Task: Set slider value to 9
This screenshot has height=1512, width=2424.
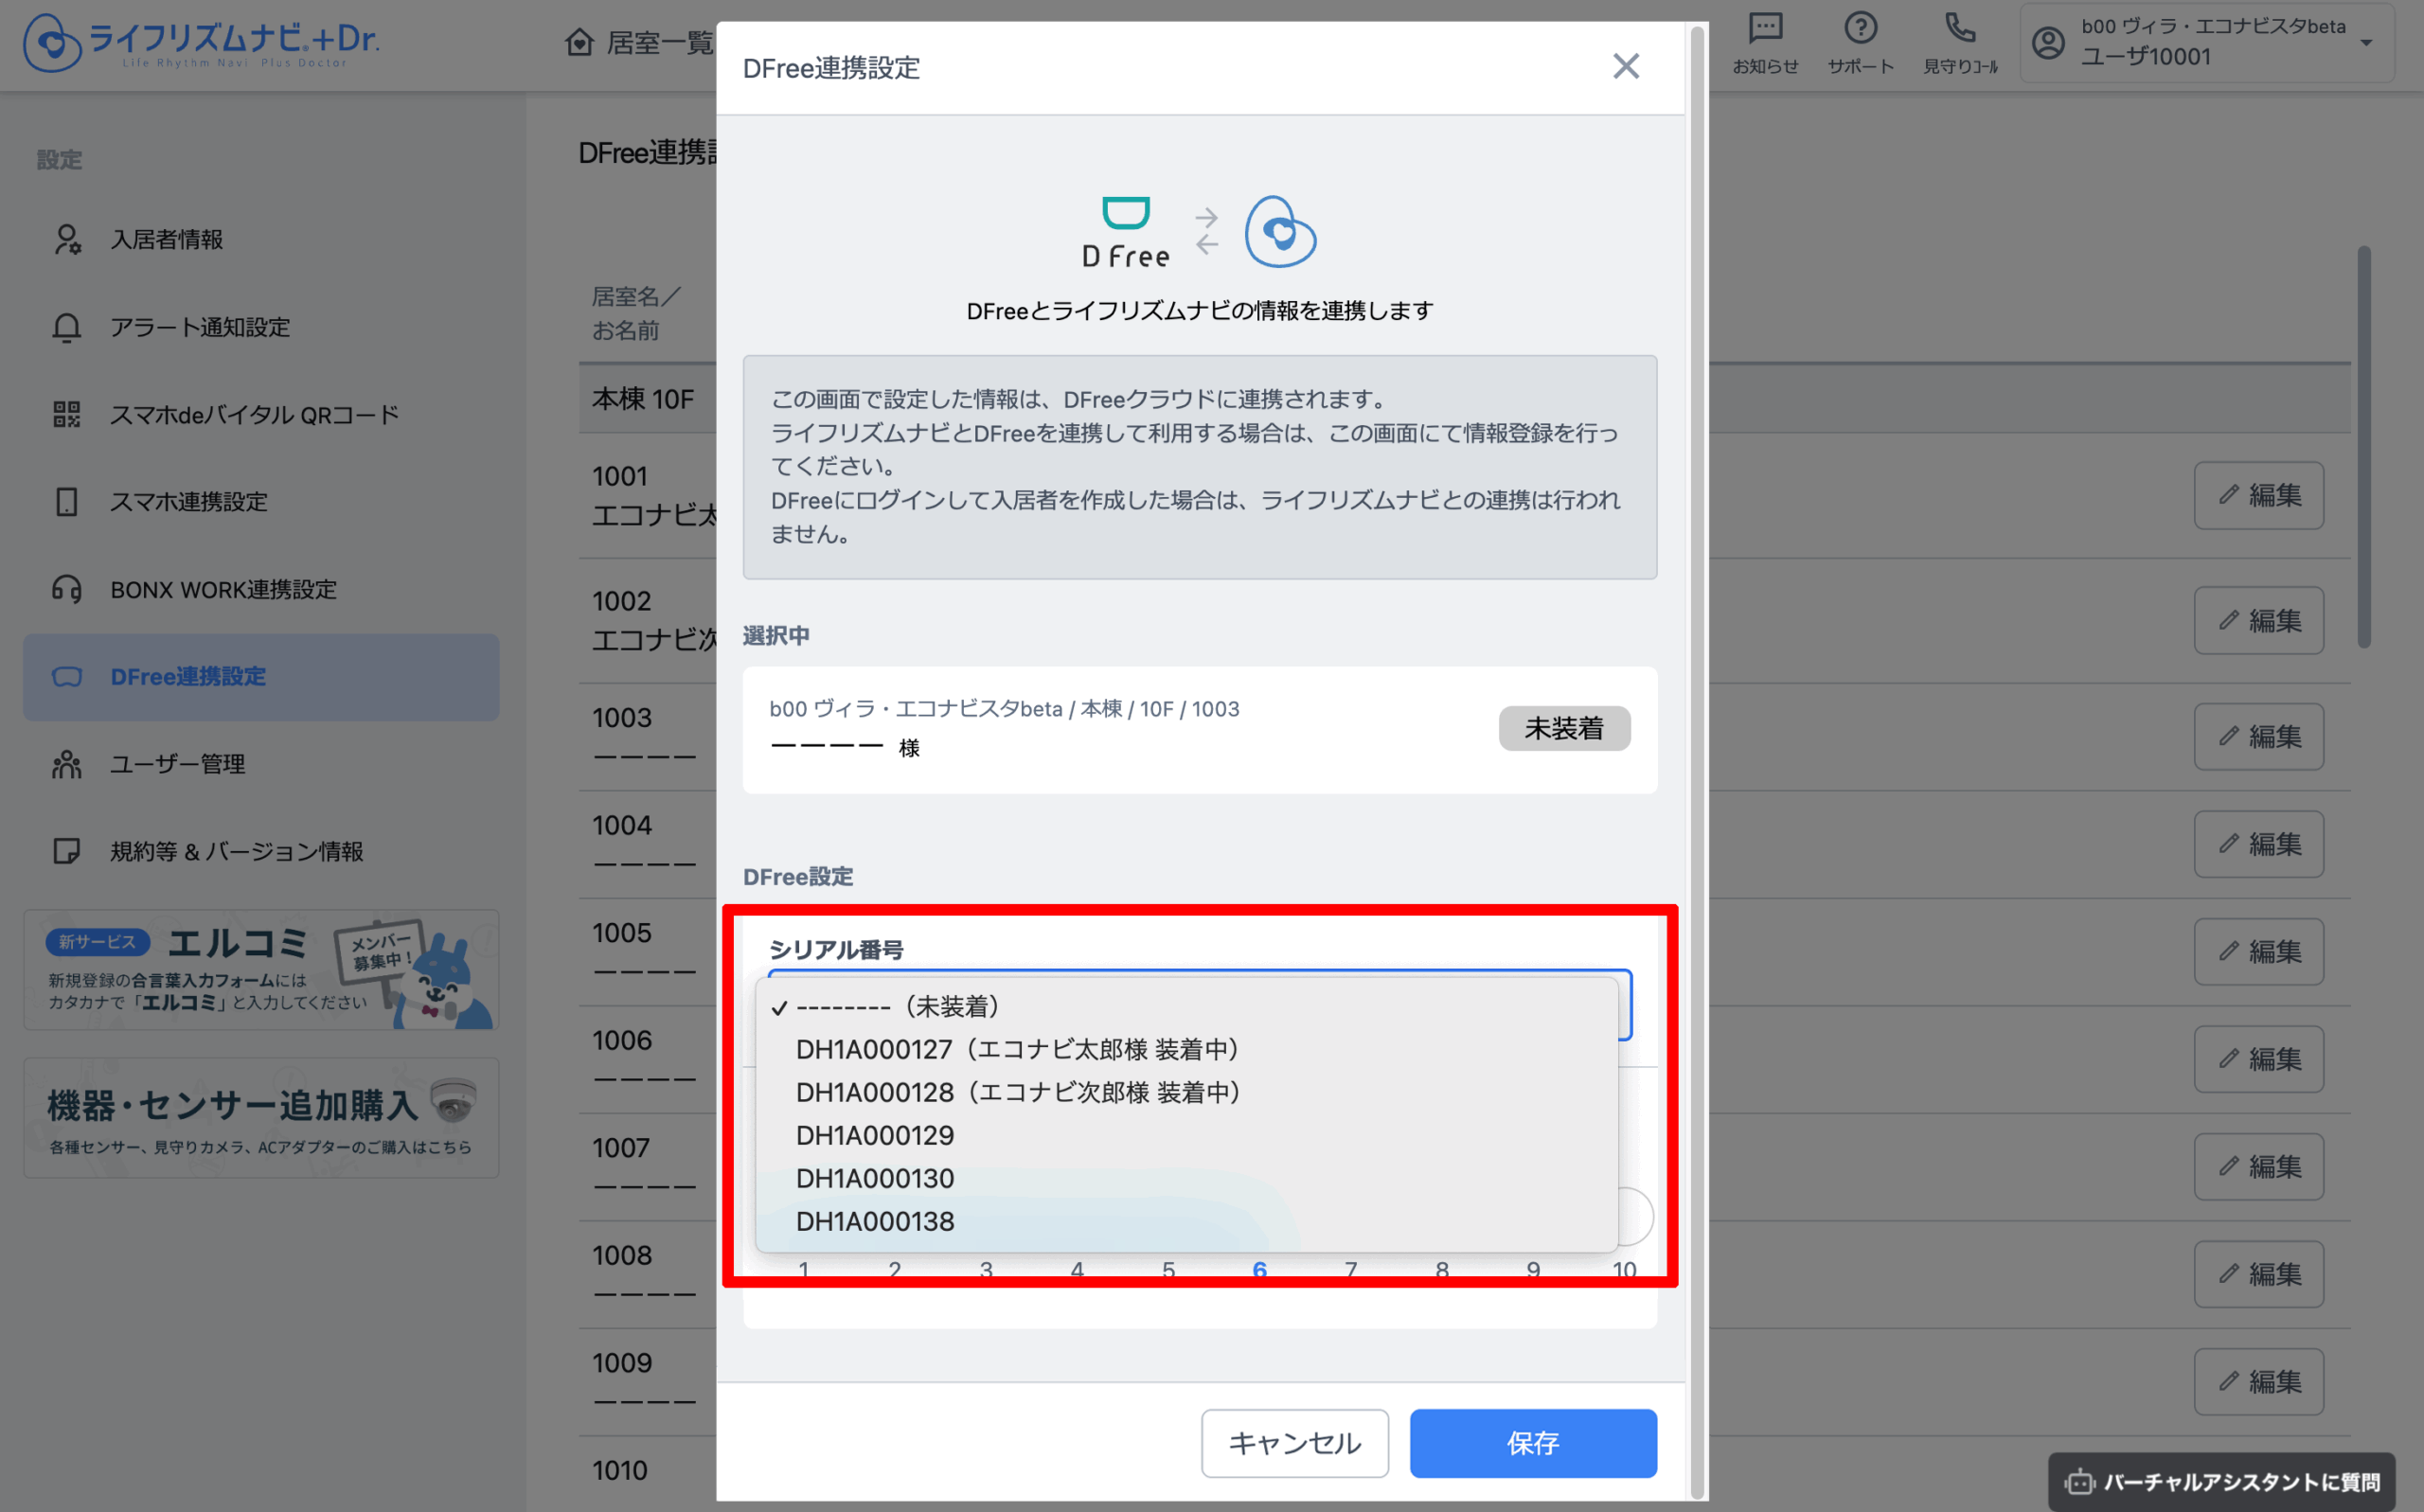Action: tap(1533, 1269)
